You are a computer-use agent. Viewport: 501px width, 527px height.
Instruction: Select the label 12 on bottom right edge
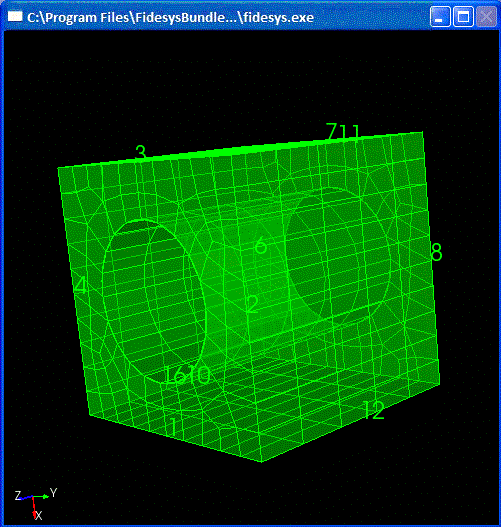(374, 410)
